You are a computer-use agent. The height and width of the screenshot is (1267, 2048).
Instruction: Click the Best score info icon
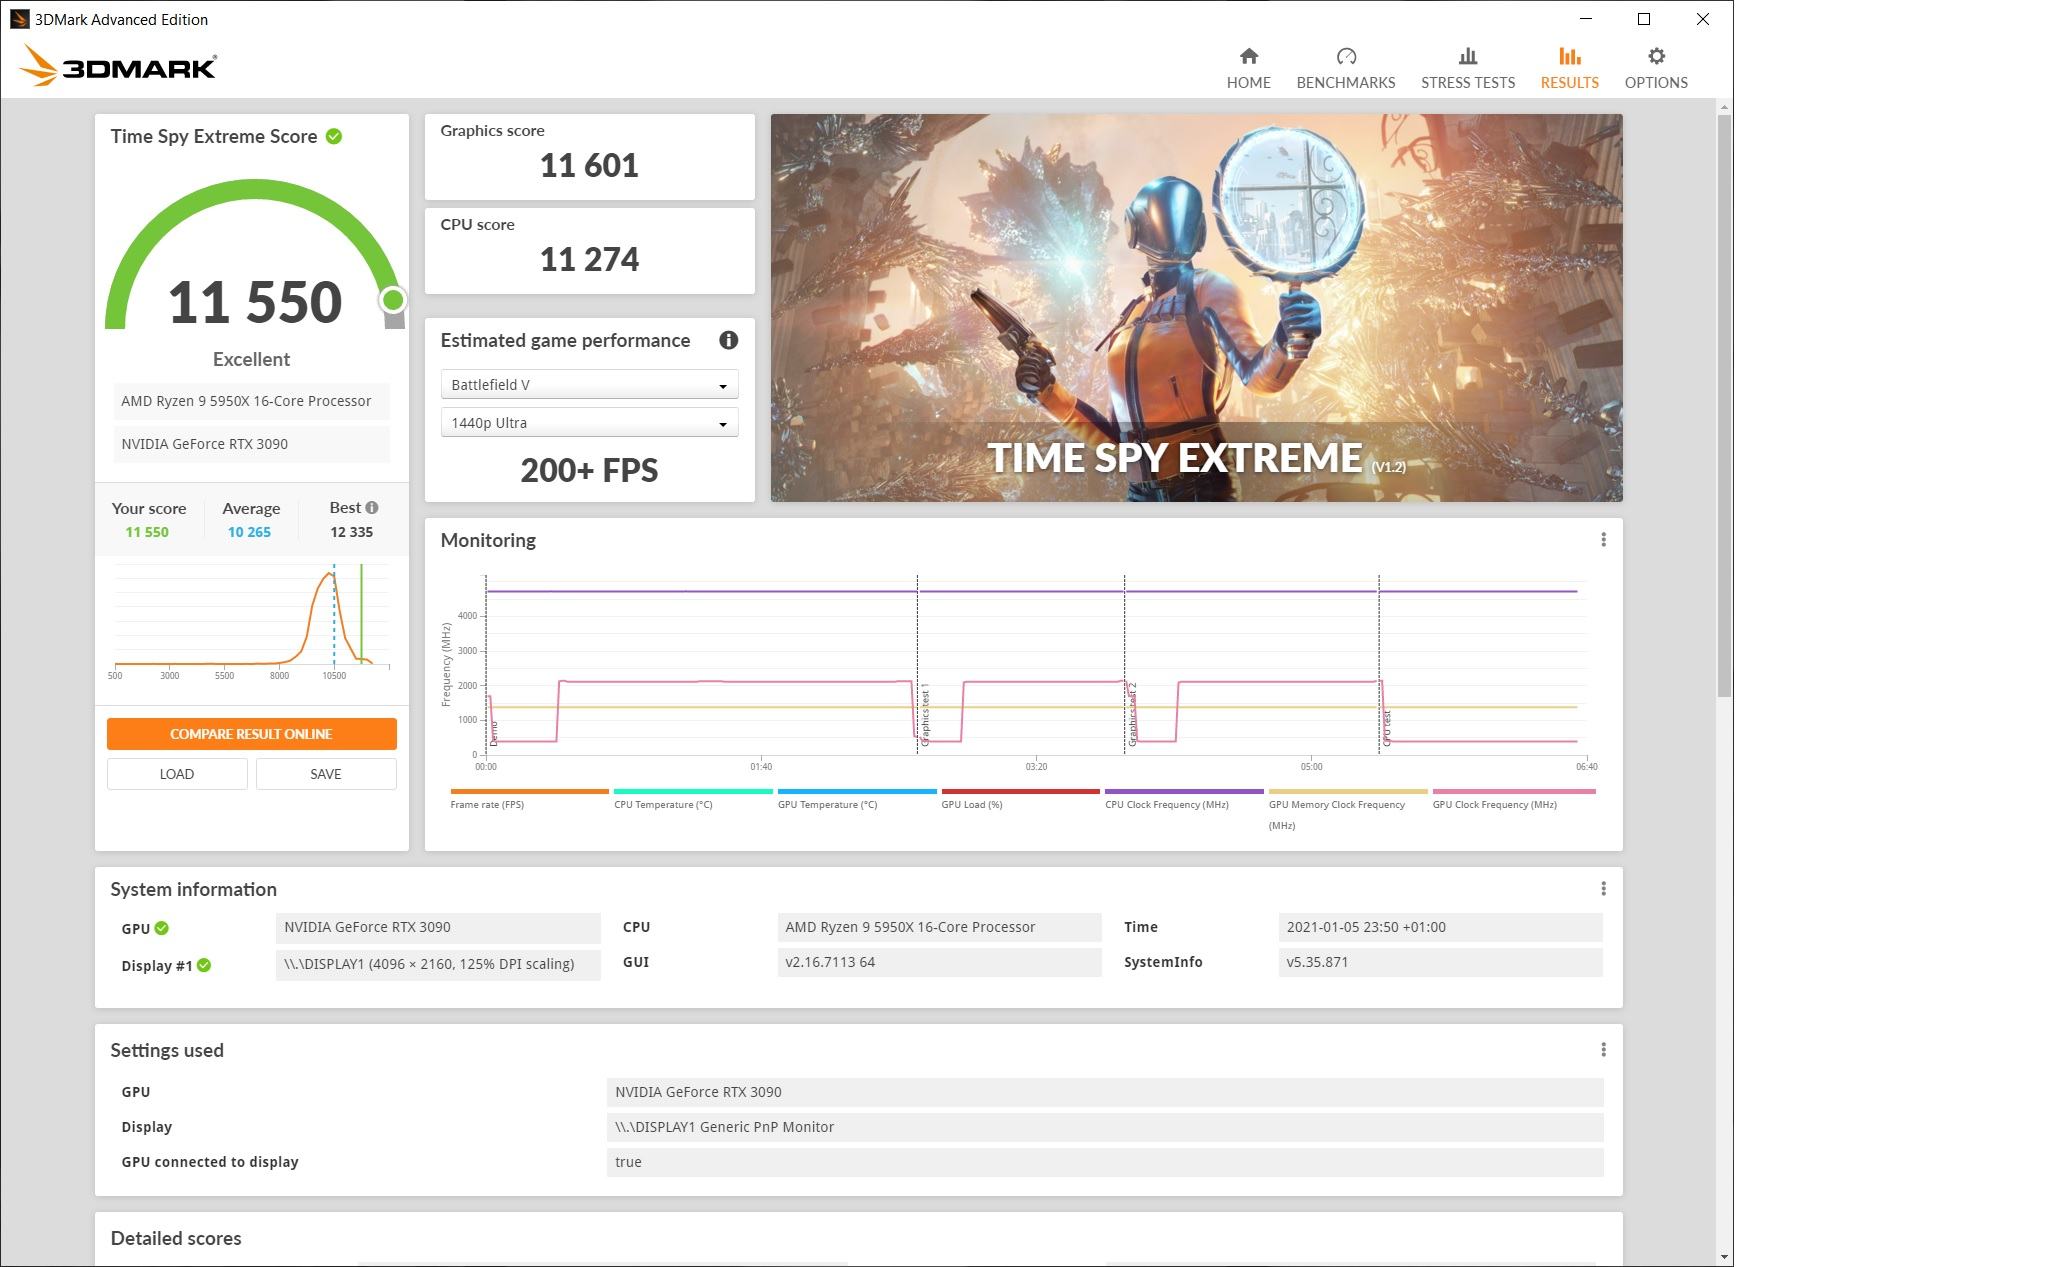click(x=372, y=508)
